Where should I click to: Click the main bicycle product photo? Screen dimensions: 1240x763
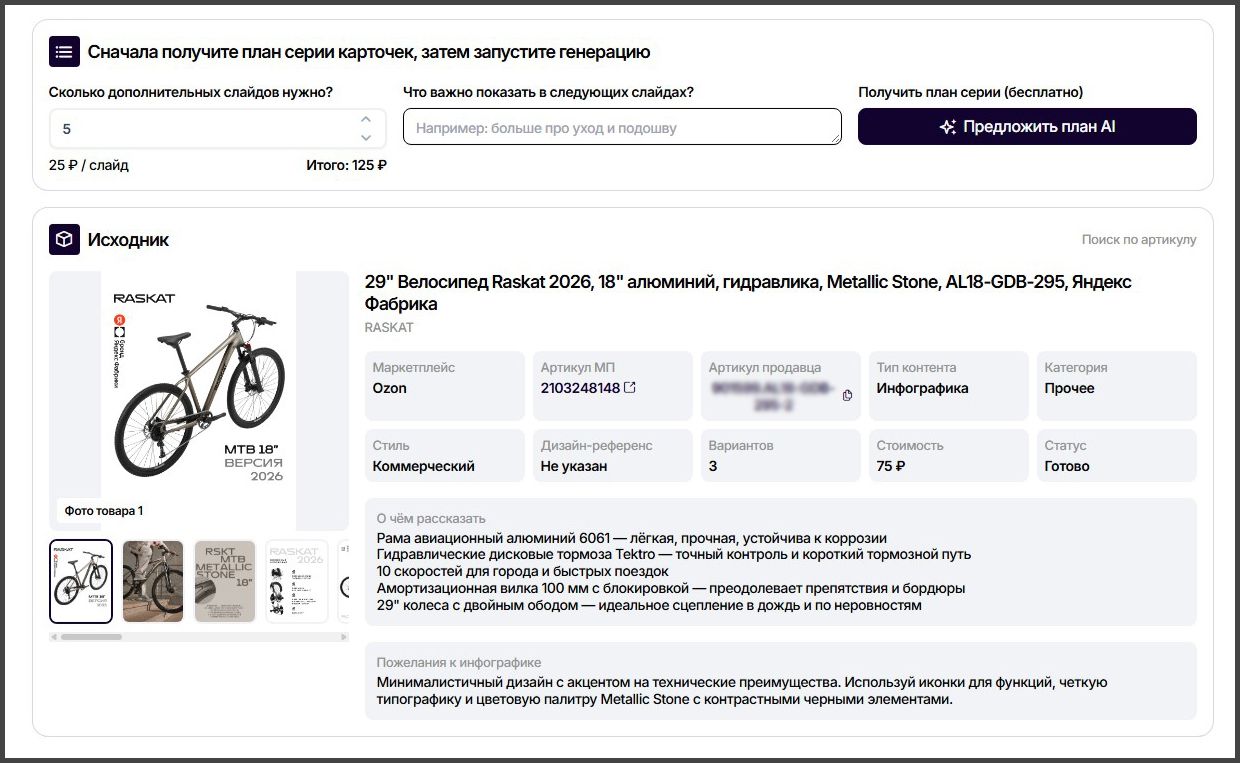[x=199, y=400]
